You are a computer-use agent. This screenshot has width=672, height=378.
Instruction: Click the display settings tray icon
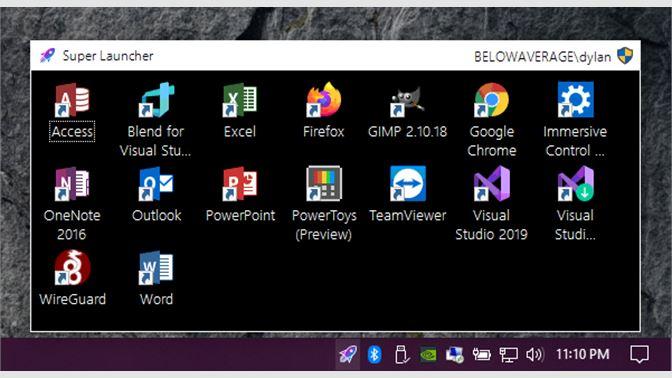[x=454, y=355]
